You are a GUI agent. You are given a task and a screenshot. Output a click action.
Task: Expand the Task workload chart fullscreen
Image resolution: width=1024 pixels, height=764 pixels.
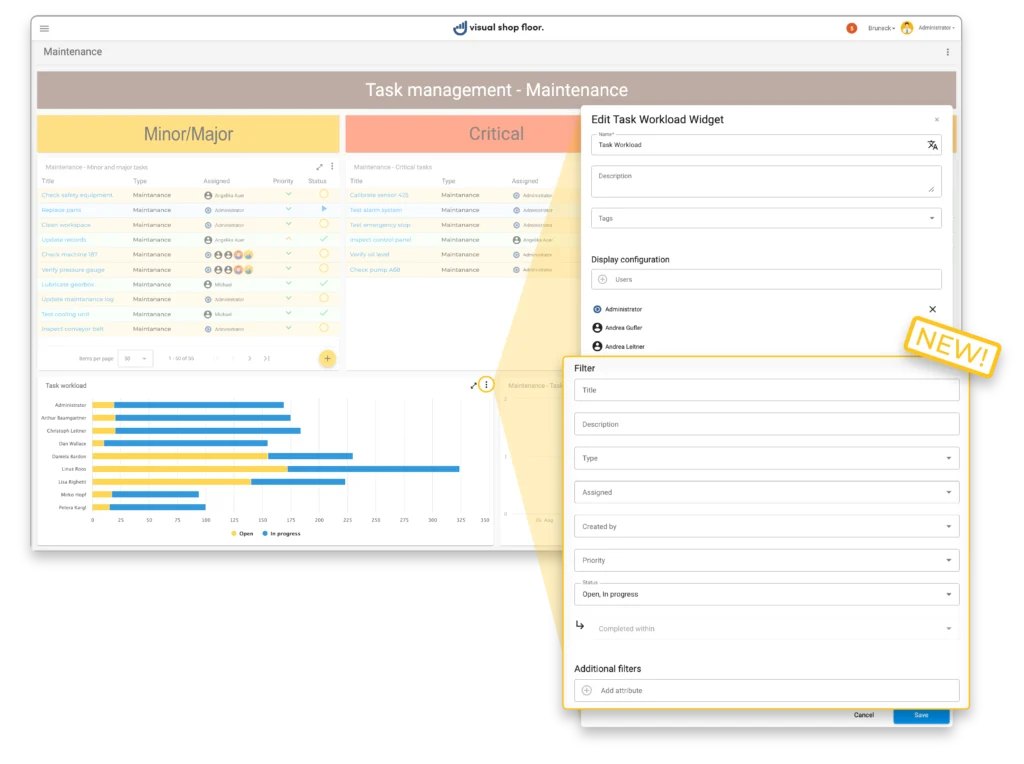[474, 385]
